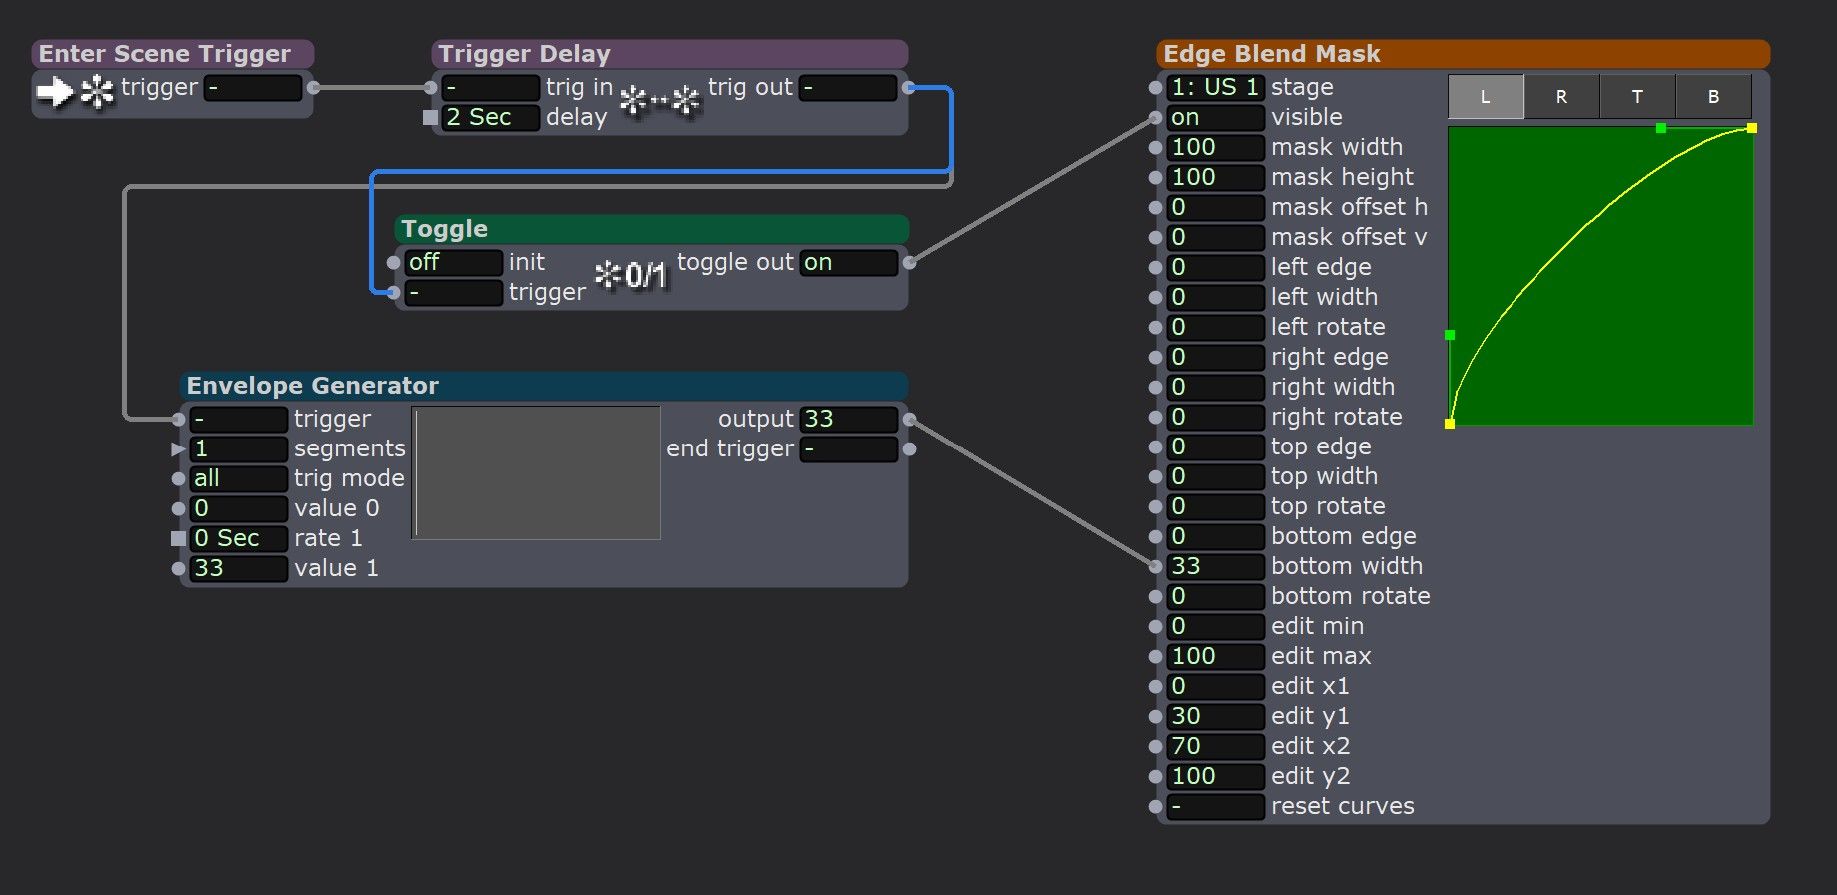This screenshot has height=895, width=1837.
Task: Click the Toggle trigger input port
Action: [x=393, y=293]
